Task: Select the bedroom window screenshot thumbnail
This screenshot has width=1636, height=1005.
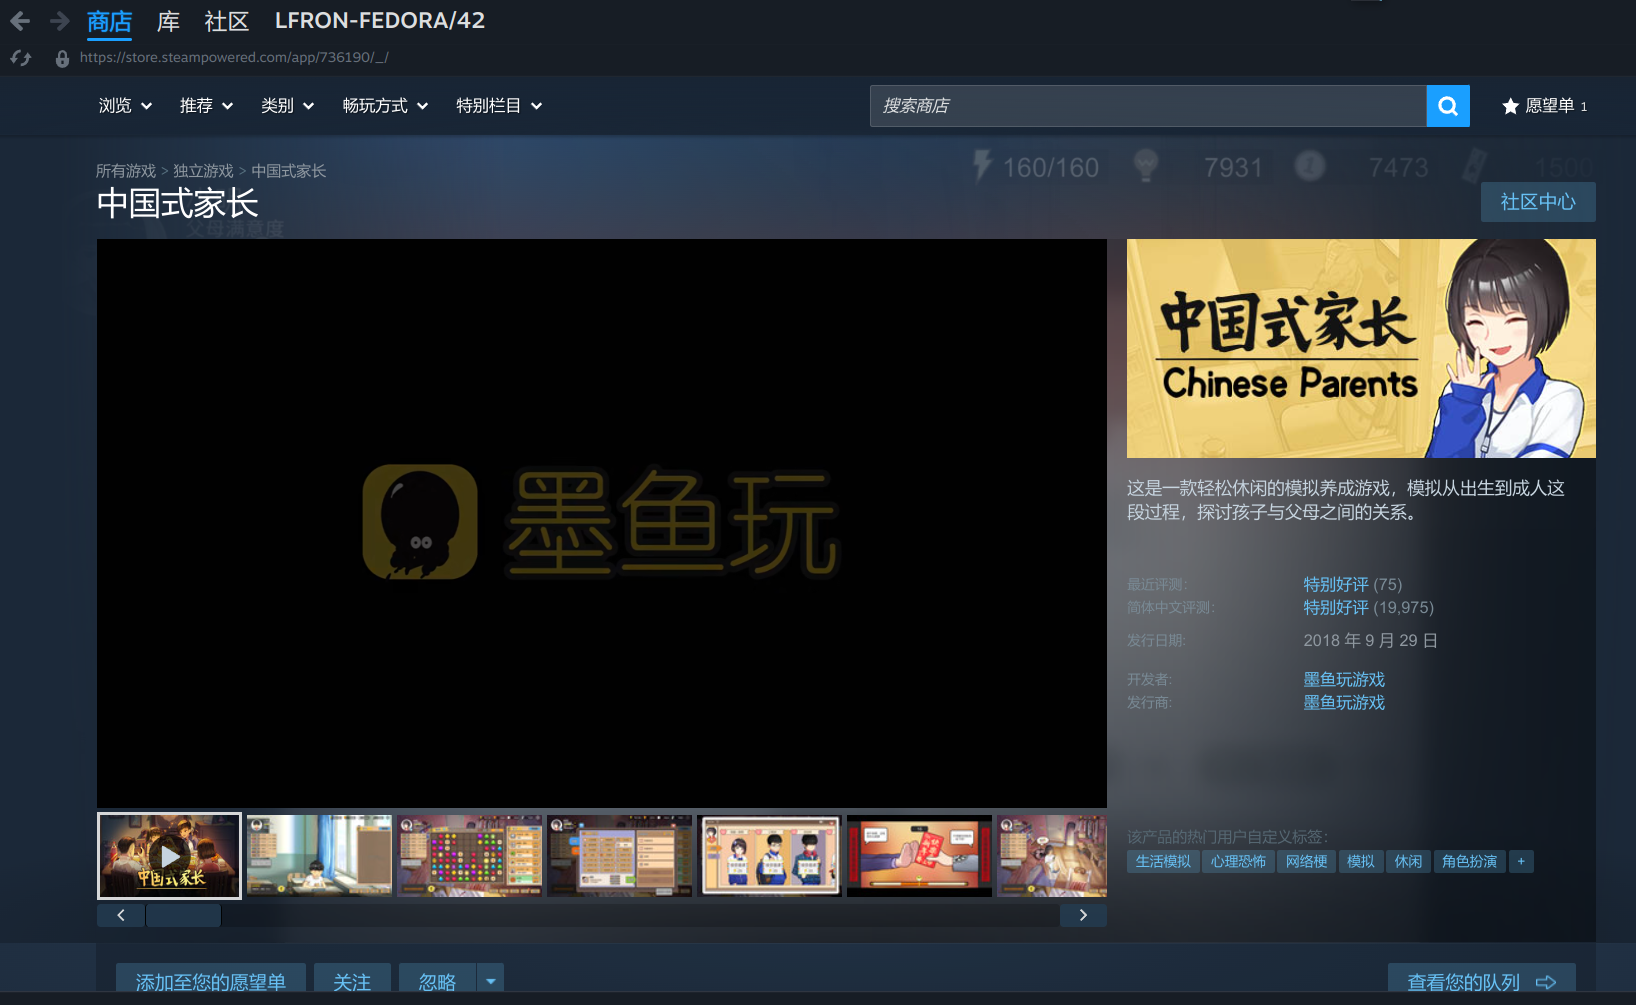Action: 319,856
